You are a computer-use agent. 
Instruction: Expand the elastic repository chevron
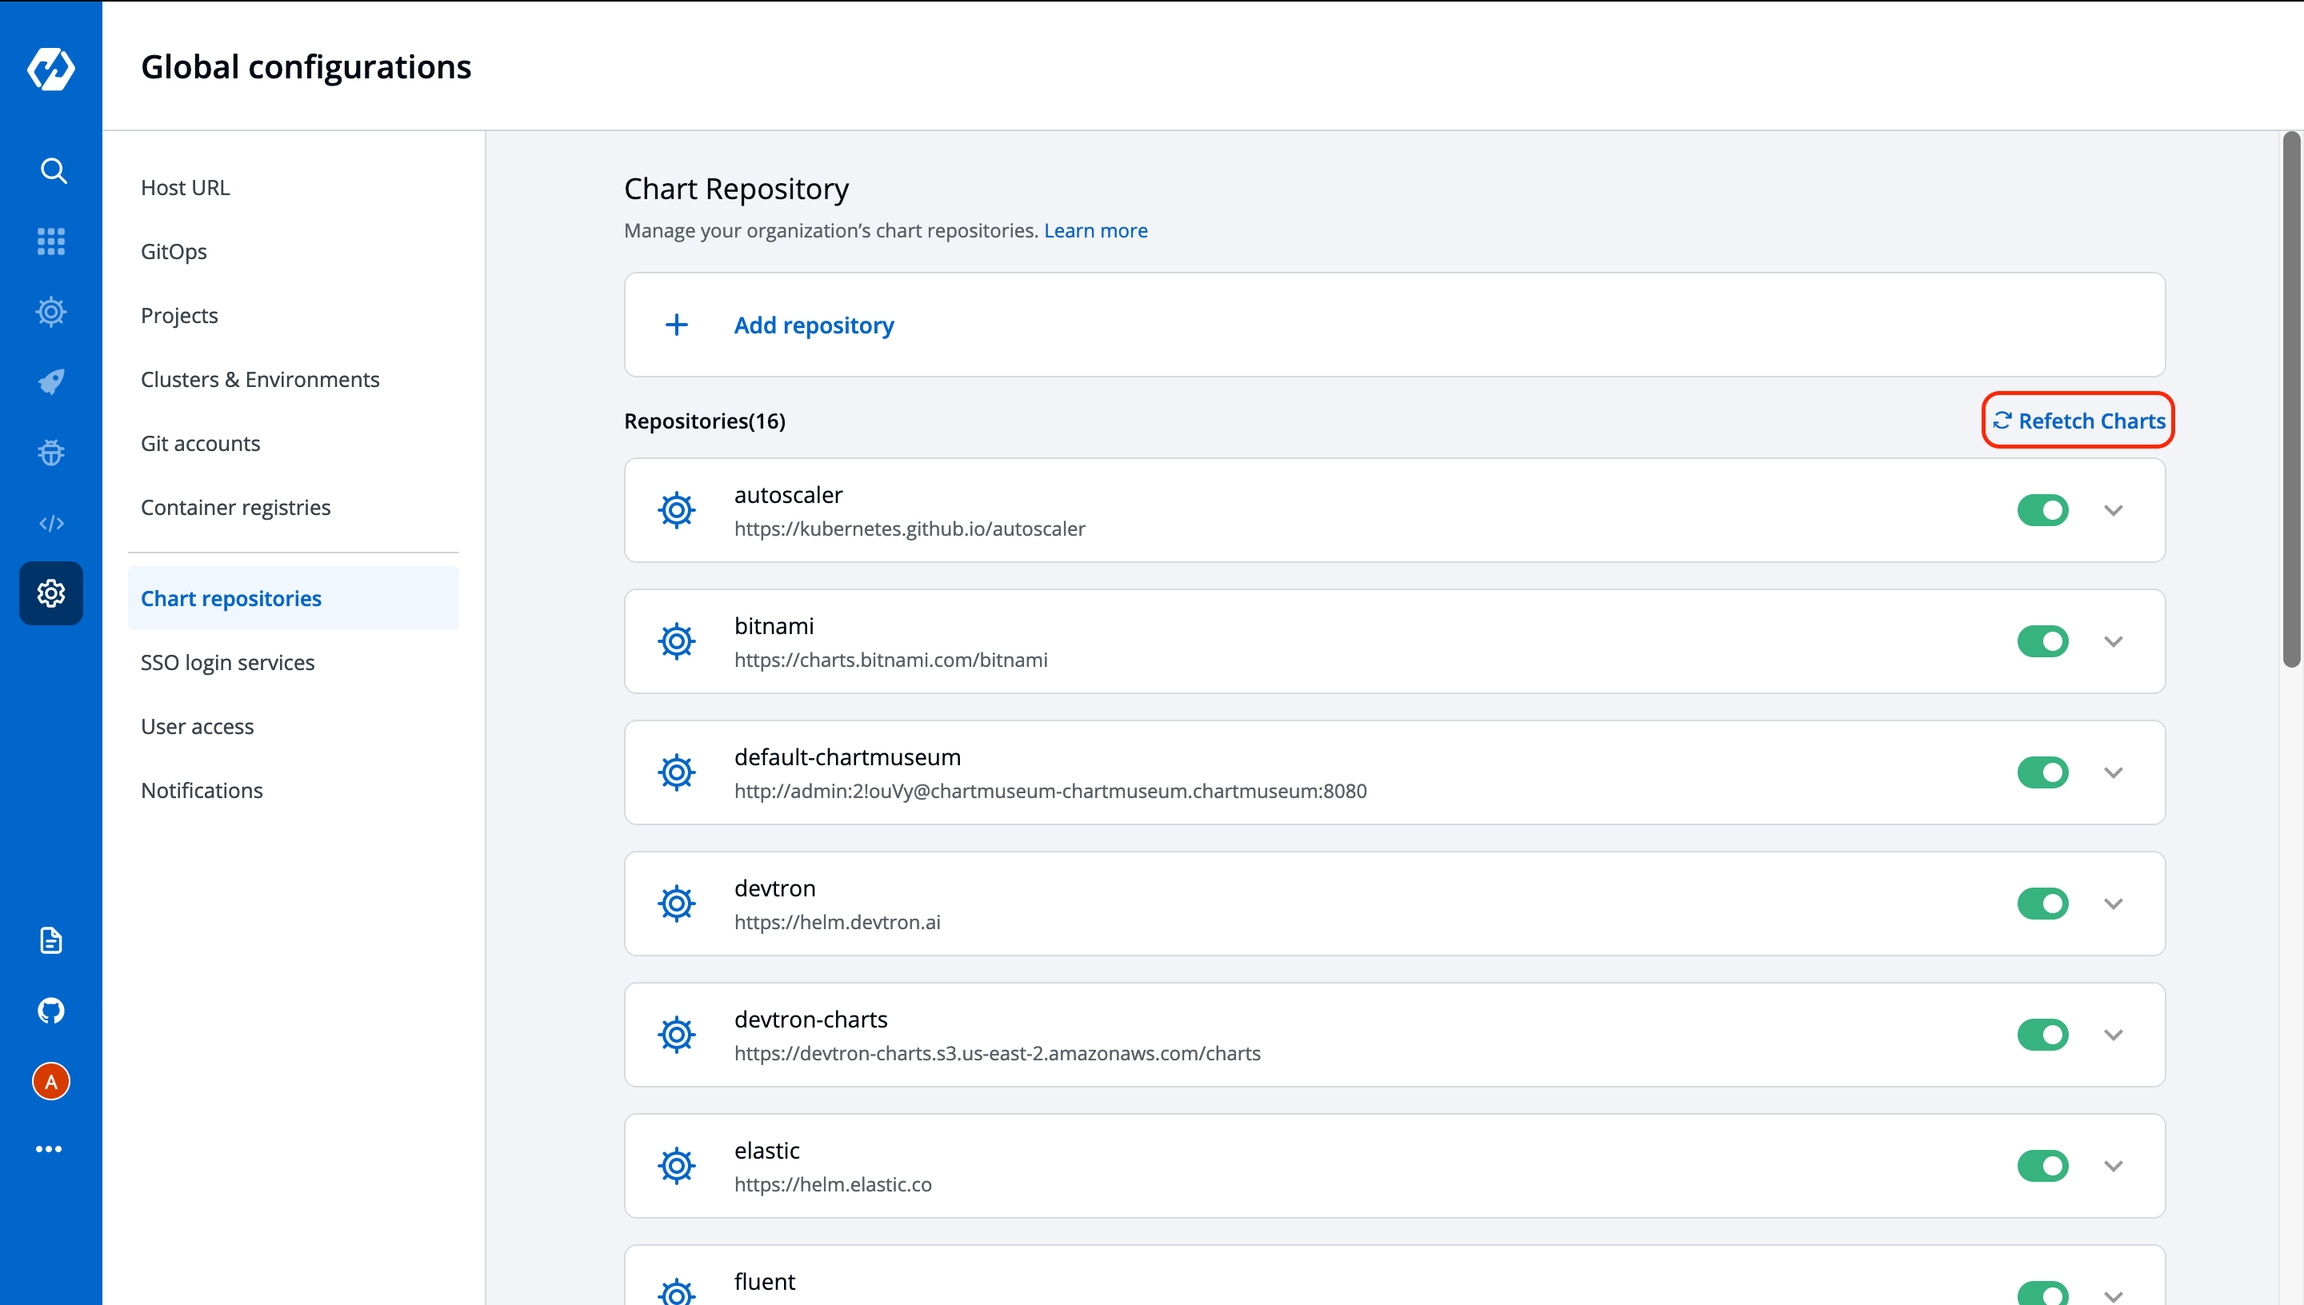tap(2113, 1165)
